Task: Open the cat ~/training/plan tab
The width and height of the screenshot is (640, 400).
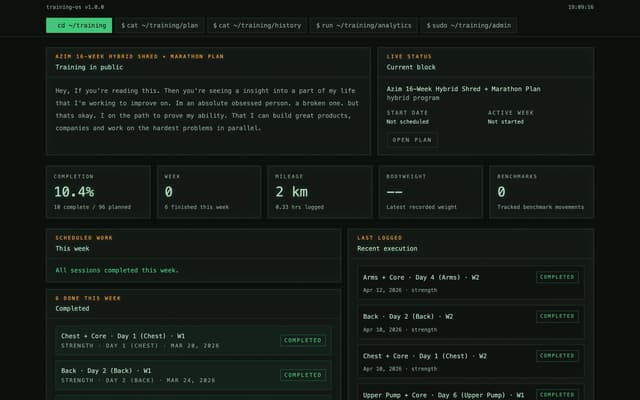Action: (x=160, y=25)
